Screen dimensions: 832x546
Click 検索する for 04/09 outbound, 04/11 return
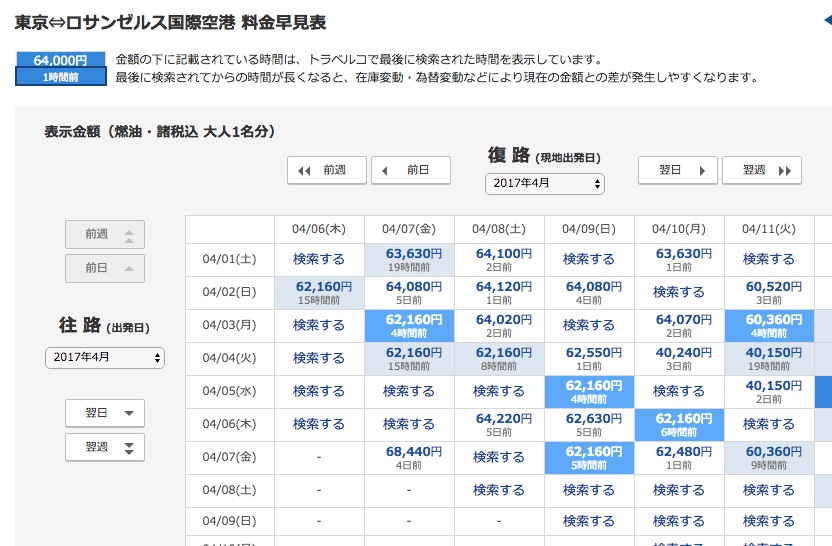tap(769, 522)
